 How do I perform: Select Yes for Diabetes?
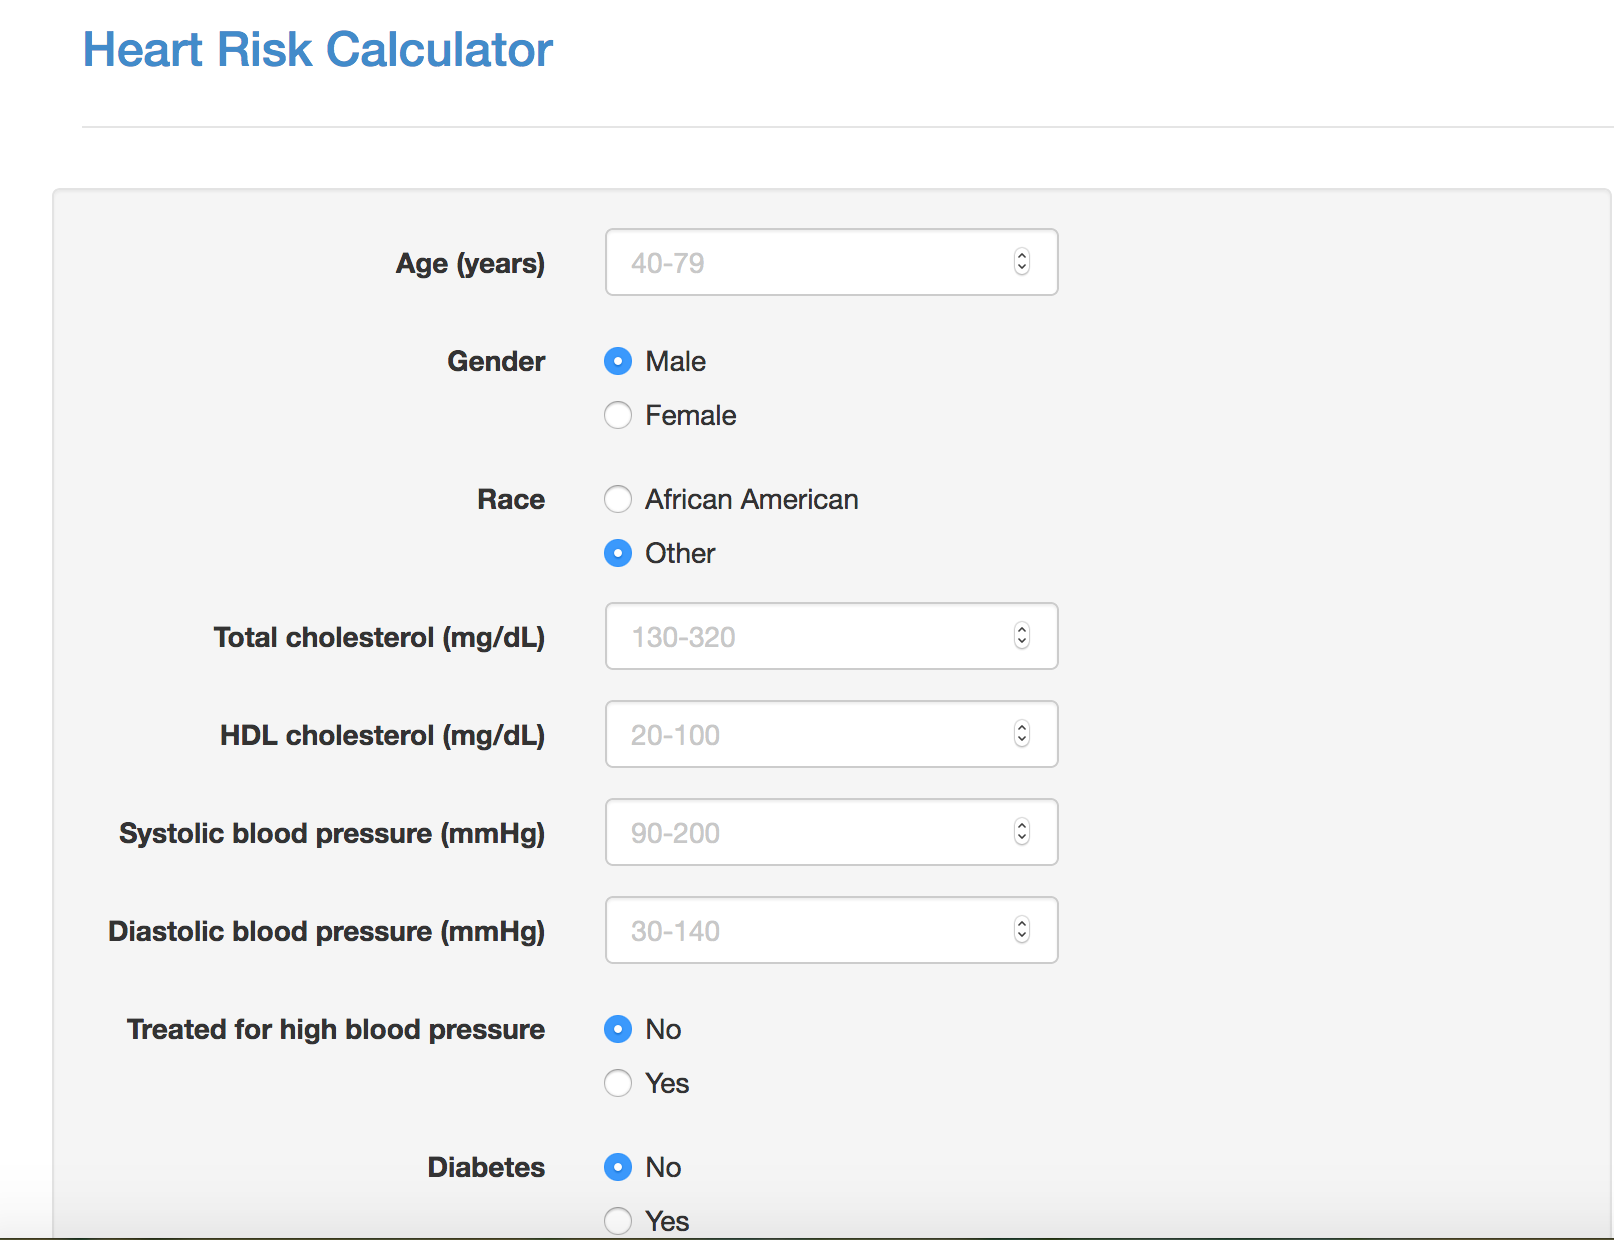click(x=618, y=1221)
